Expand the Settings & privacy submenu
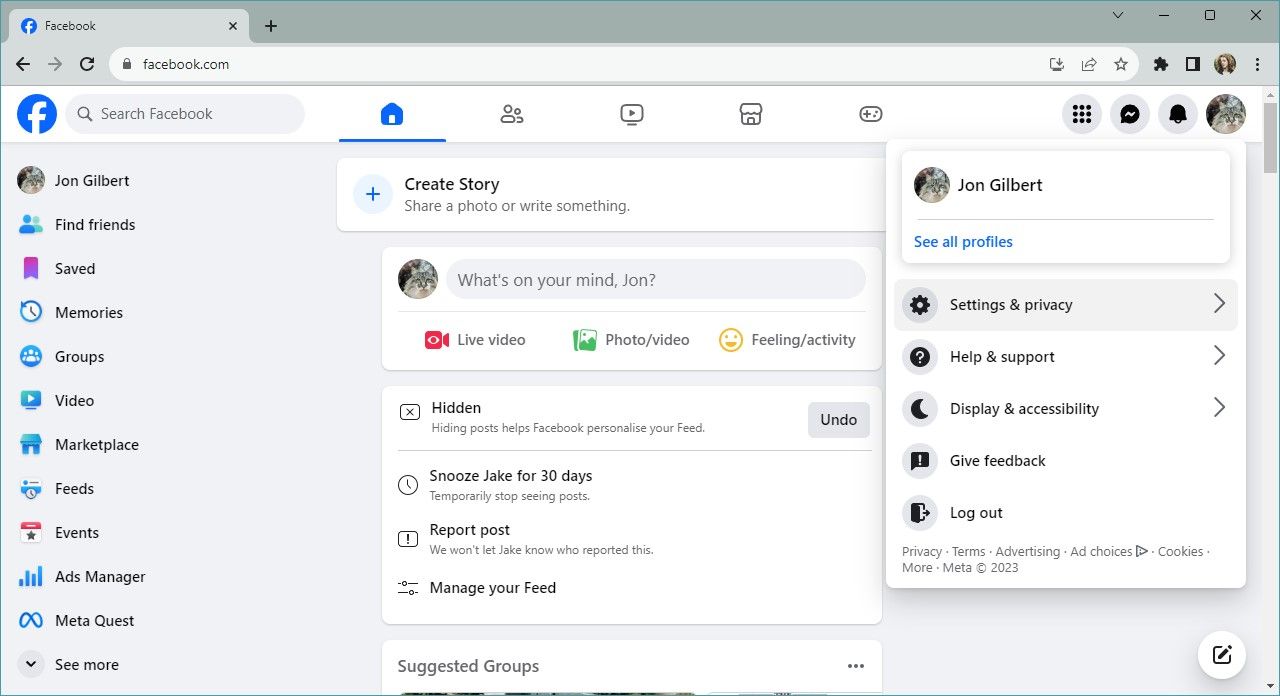 [x=1065, y=304]
